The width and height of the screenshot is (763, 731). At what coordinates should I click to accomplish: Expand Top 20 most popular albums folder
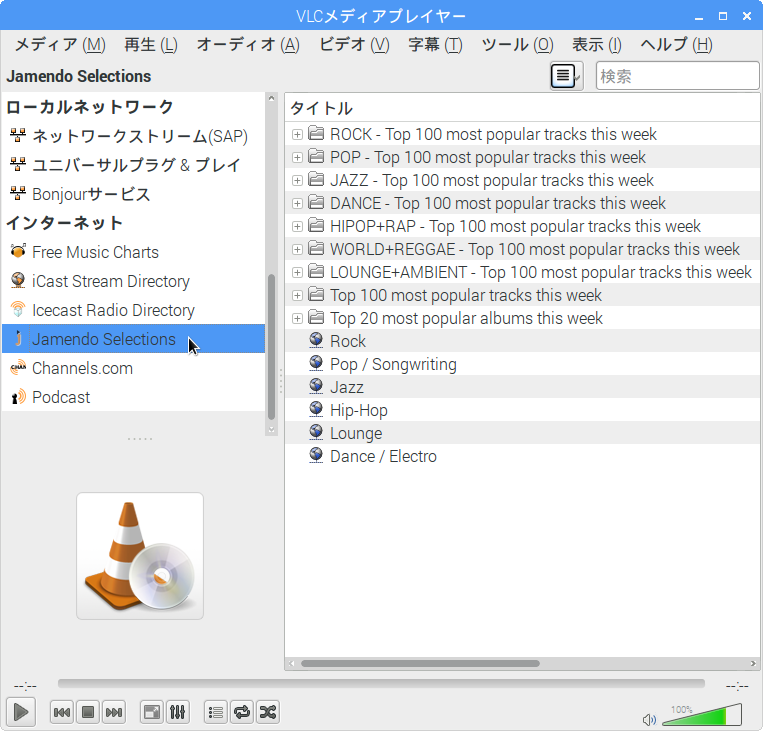[x=297, y=318]
